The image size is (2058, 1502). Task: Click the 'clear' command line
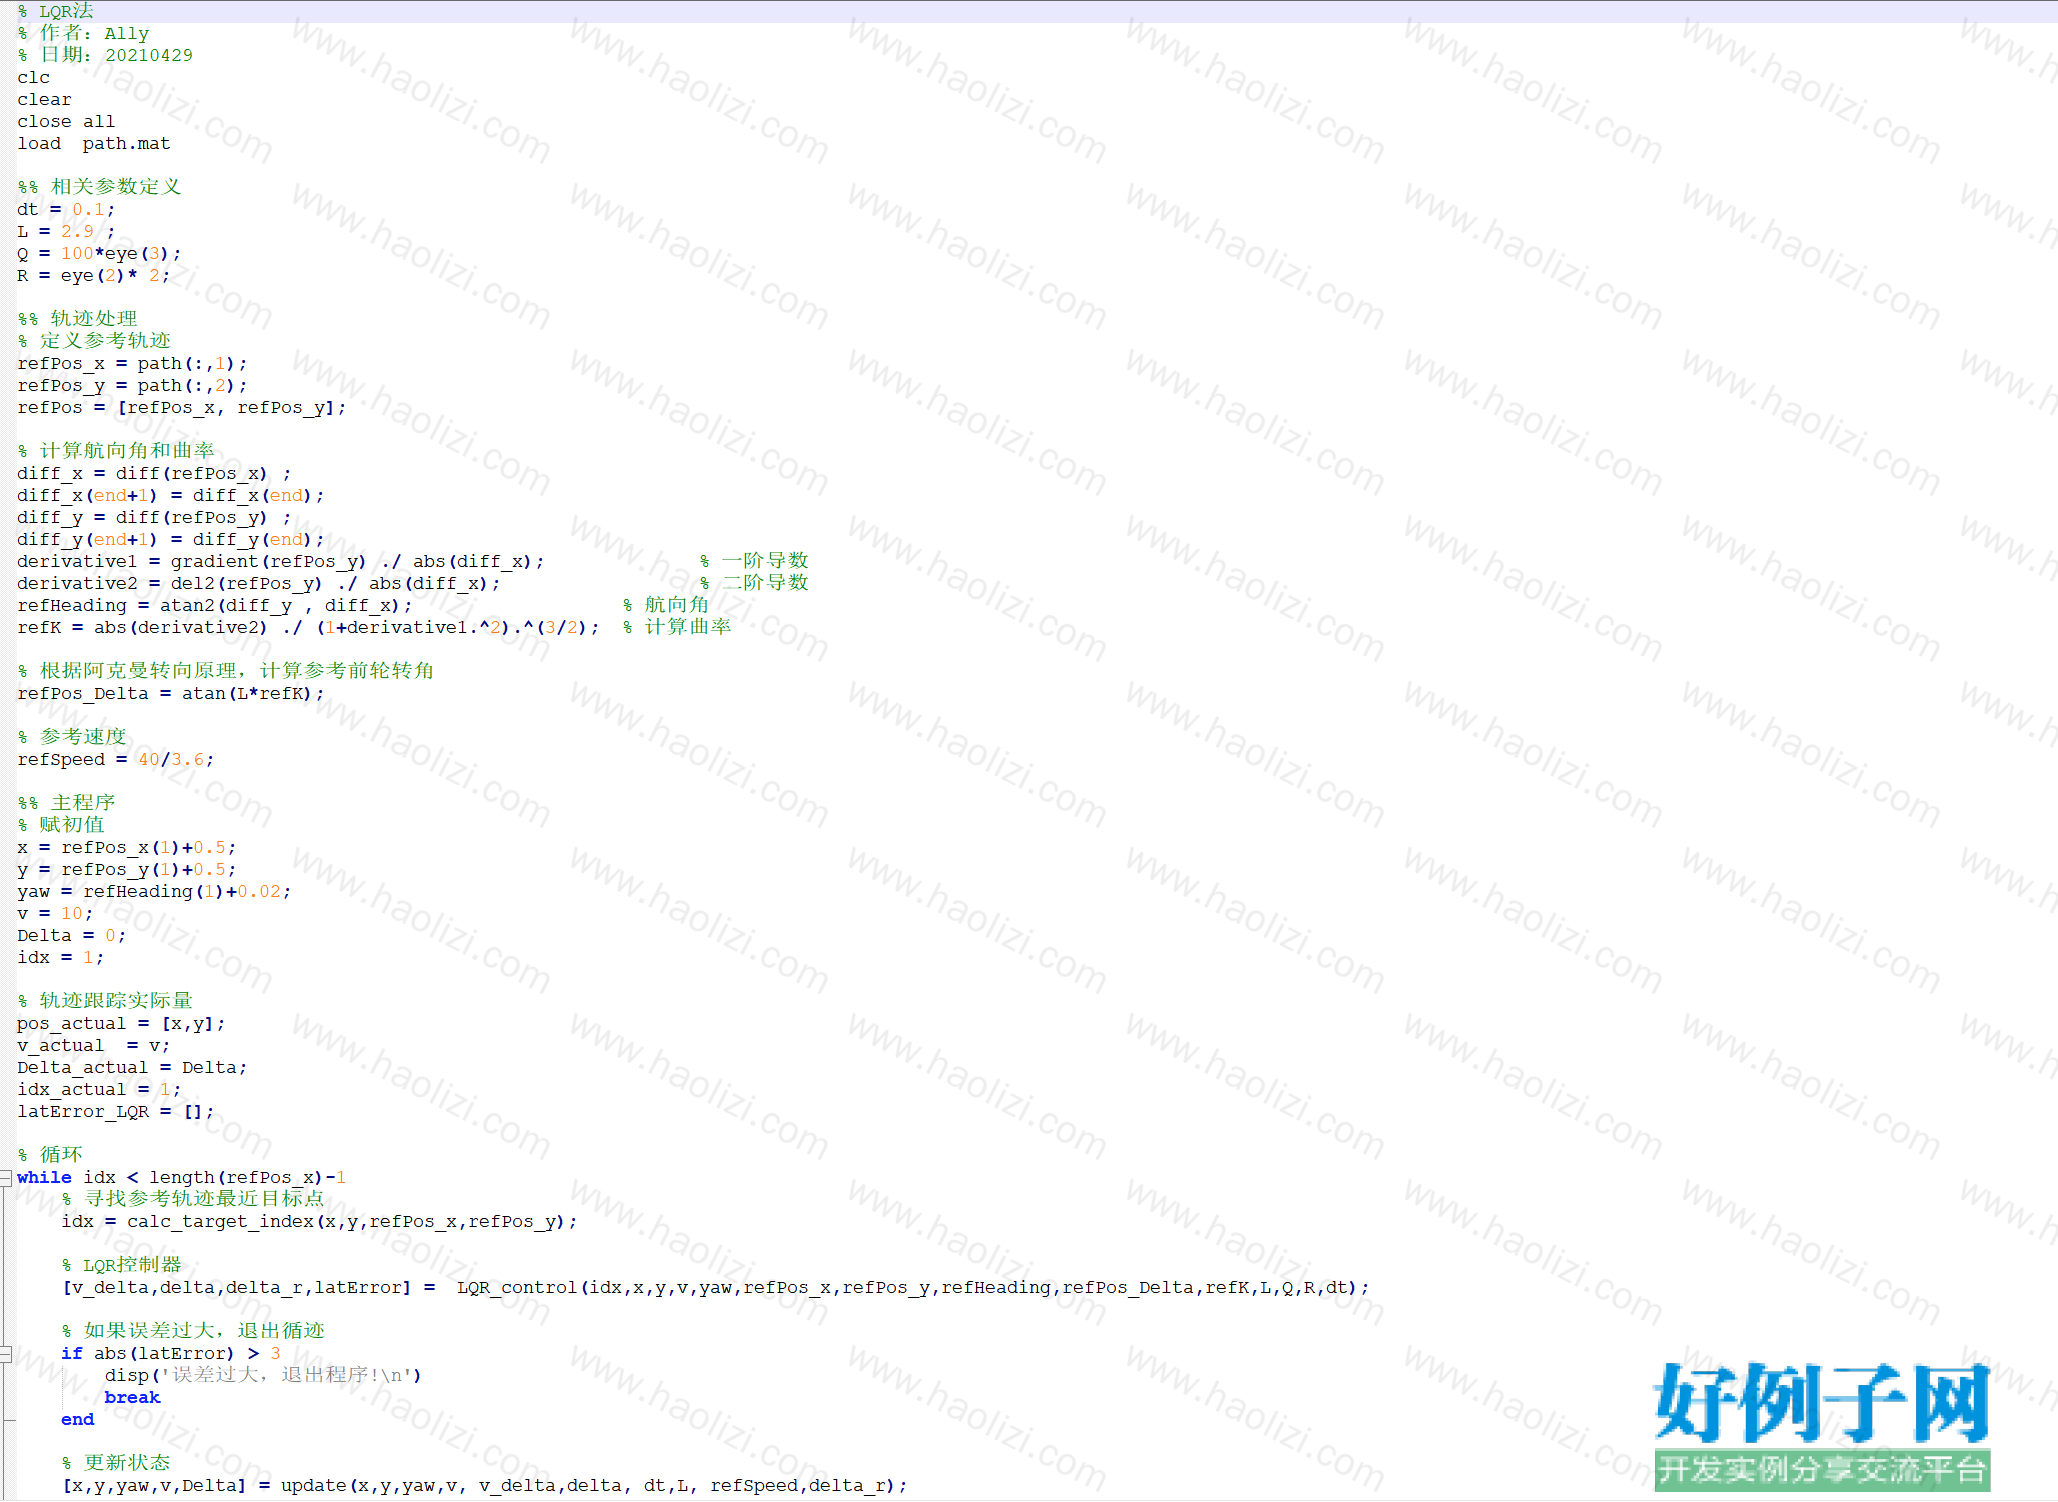click(x=45, y=100)
